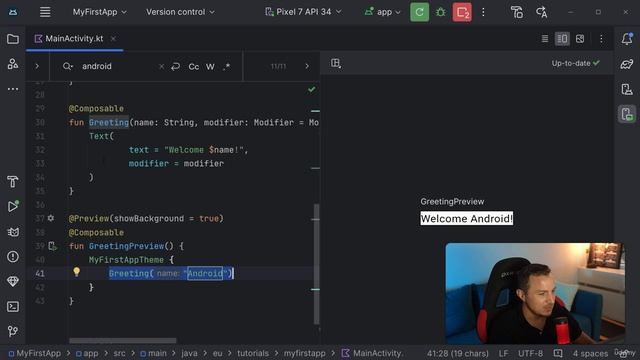This screenshot has height=360, width=640.
Task: Switch to Code-only editor view
Action: 544,39
